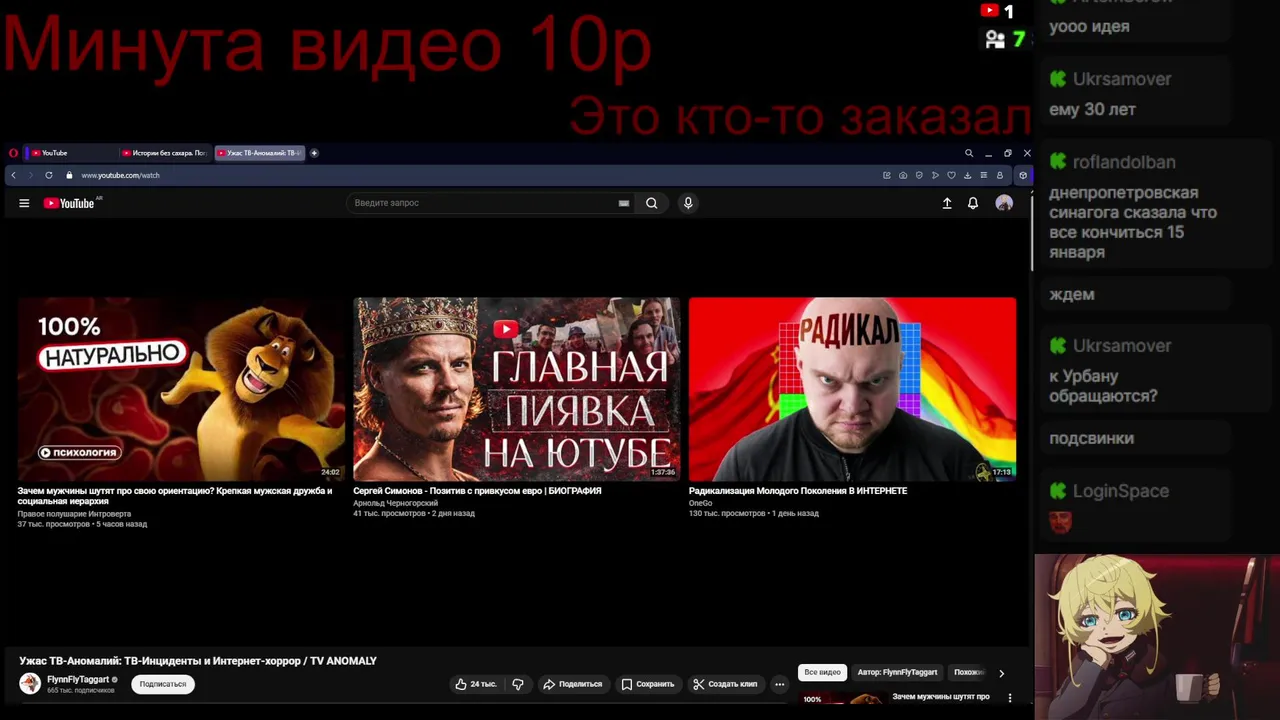Switch to the first YouTube tab

click(x=70, y=153)
